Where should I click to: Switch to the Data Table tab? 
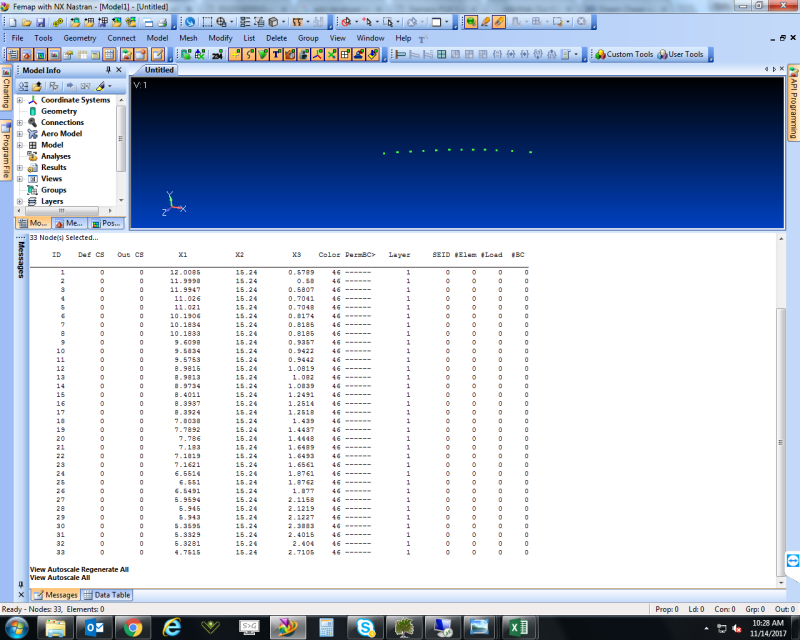point(108,595)
